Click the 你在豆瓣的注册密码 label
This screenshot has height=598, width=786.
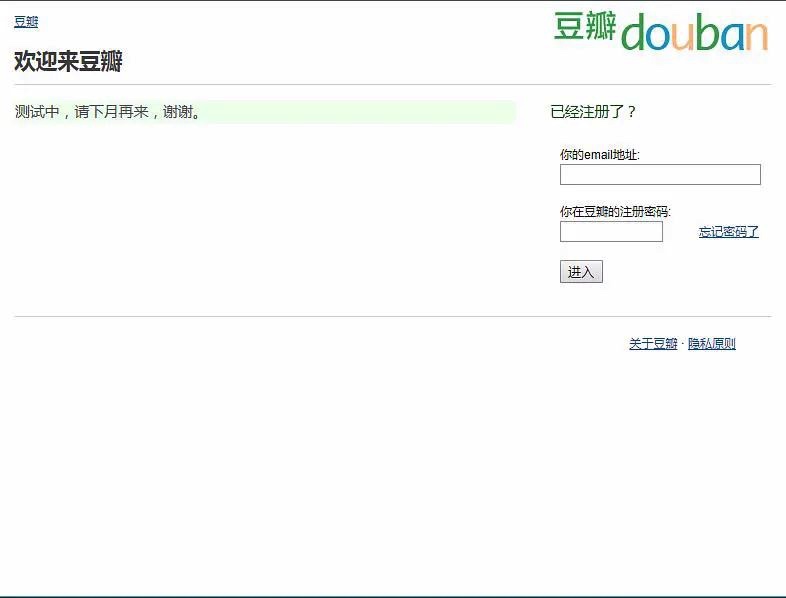point(615,212)
